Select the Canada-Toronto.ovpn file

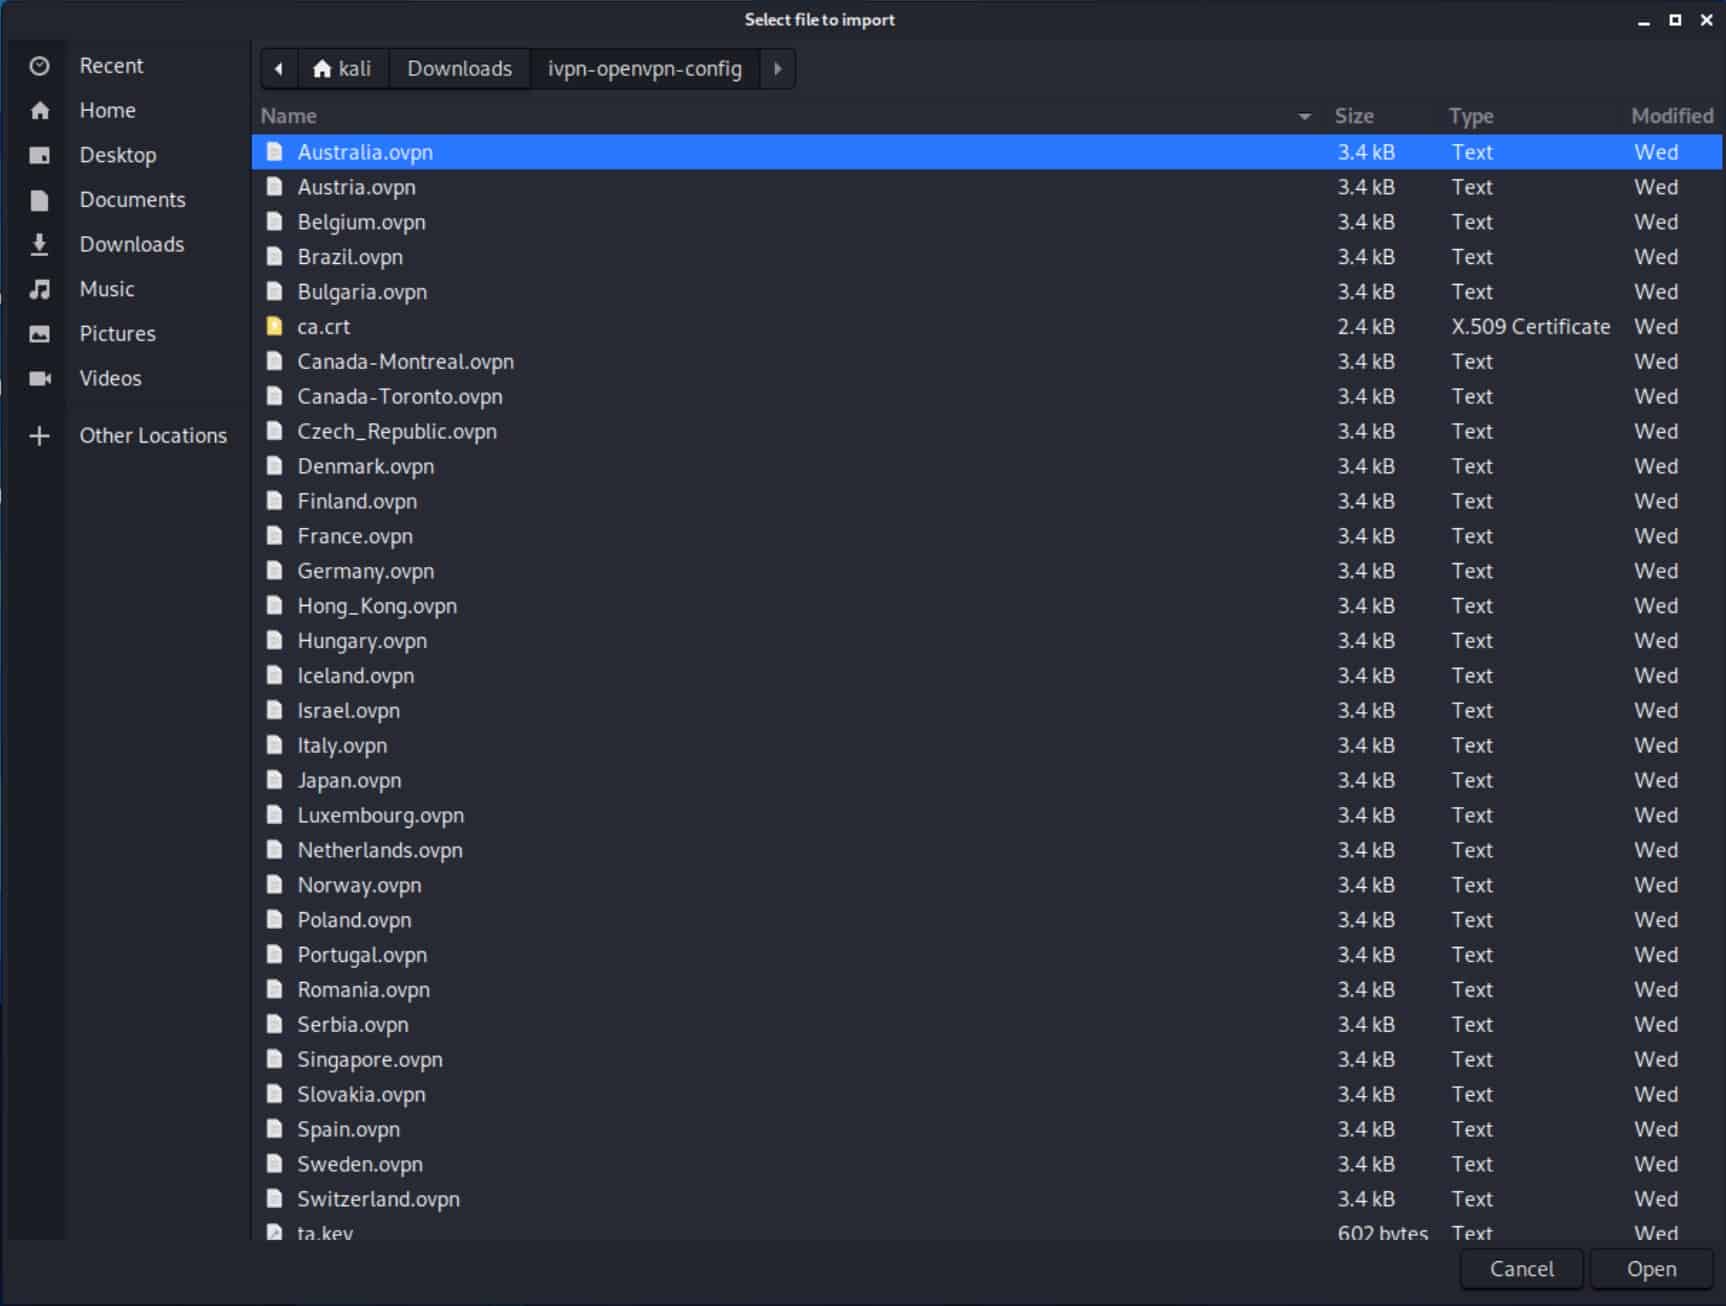pos(986,396)
